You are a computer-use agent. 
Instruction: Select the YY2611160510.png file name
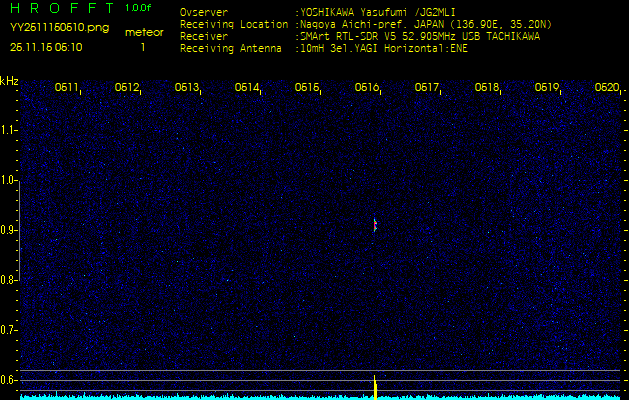[x=59, y=28]
